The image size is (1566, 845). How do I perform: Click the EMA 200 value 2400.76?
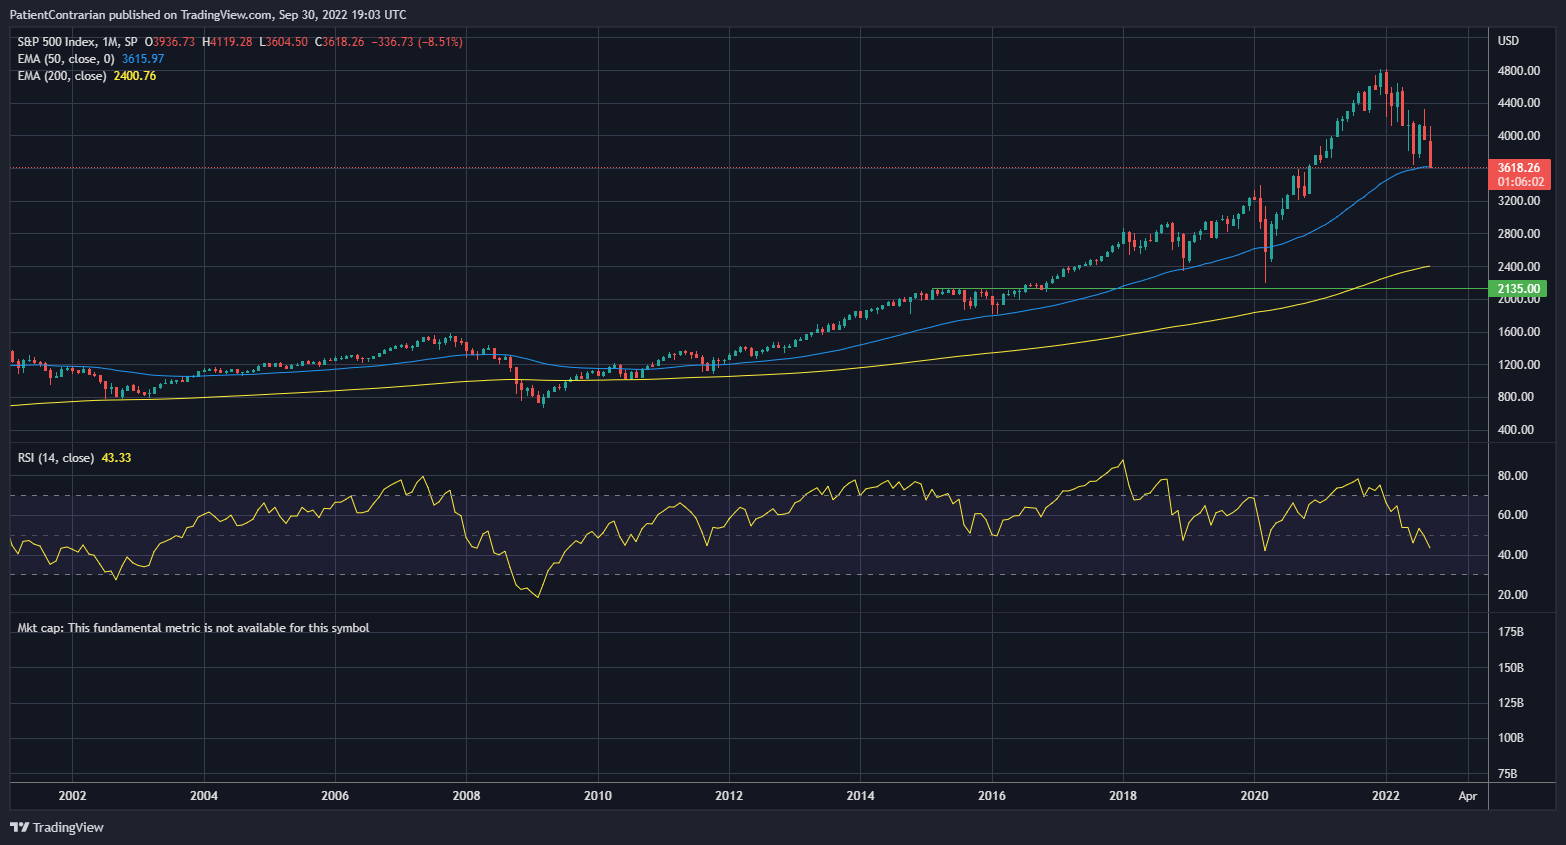(x=134, y=76)
